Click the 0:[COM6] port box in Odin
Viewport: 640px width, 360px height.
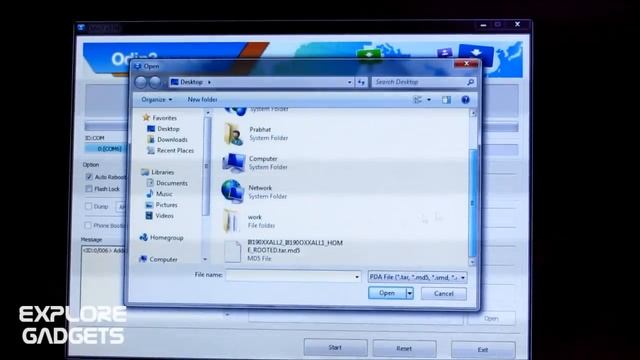(105, 149)
